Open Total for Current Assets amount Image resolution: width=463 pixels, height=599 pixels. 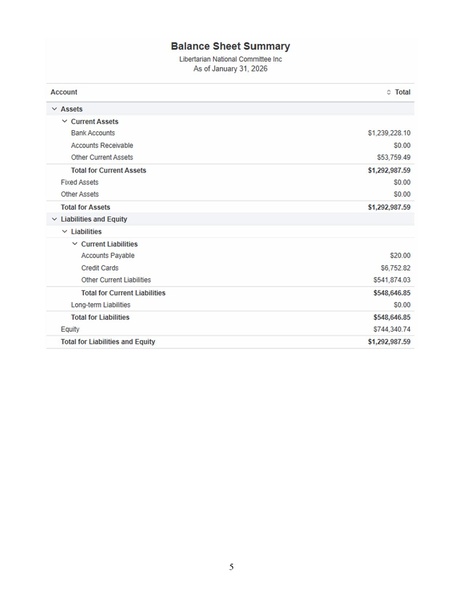(x=389, y=170)
